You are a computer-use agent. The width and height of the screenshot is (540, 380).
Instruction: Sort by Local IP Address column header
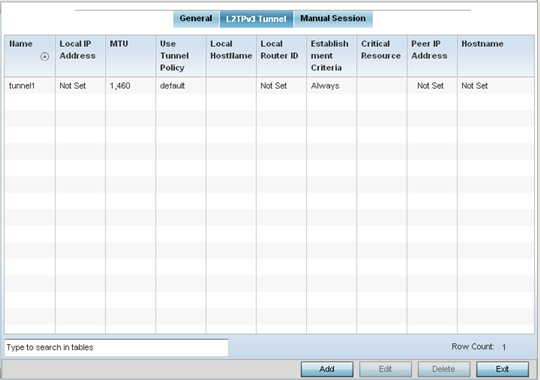80,56
